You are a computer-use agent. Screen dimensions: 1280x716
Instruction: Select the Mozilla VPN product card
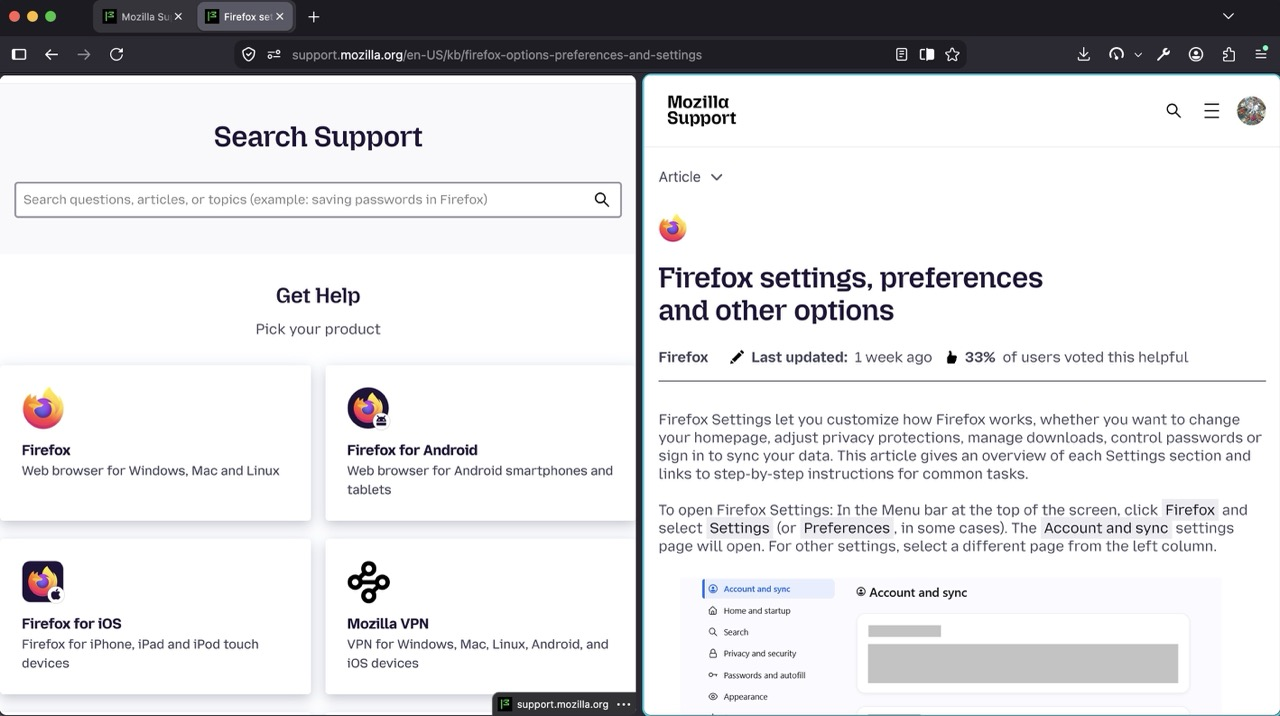[x=480, y=616]
